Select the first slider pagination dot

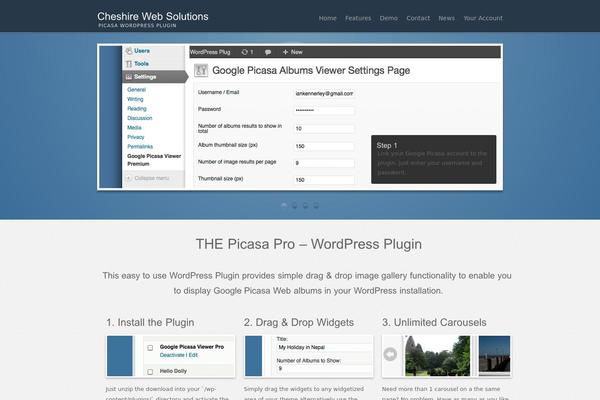[x=284, y=206]
